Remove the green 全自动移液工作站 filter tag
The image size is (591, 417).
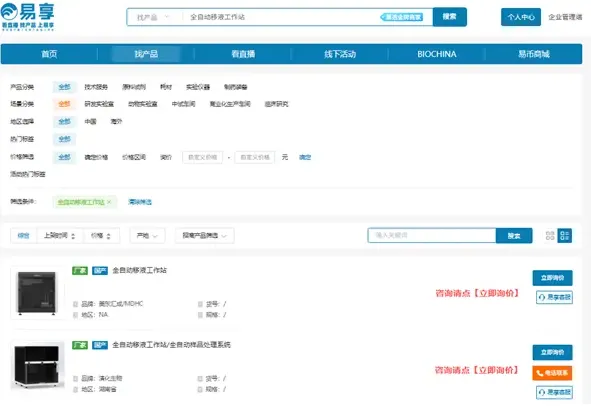[x=109, y=202]
